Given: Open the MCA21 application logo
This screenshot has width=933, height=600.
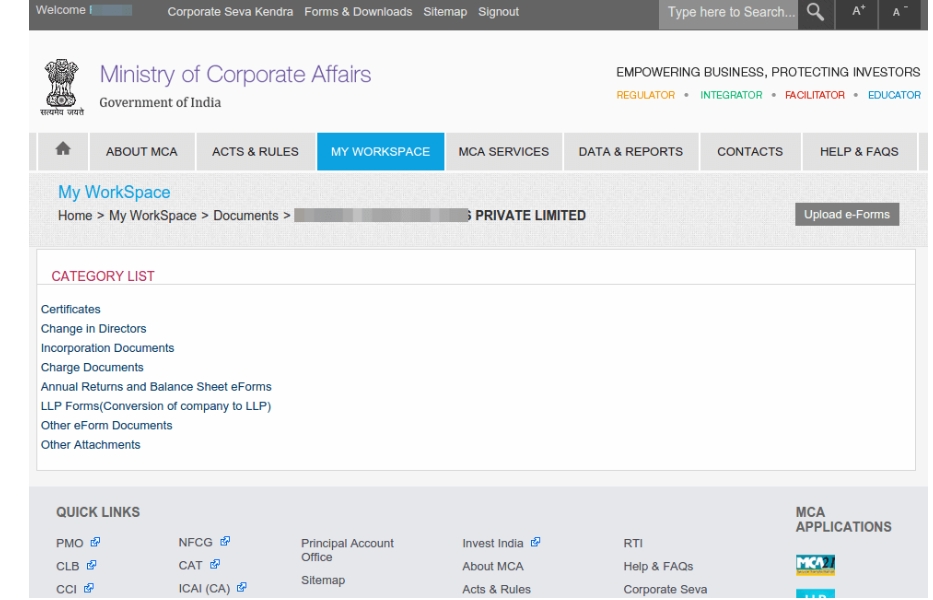Looking at the screenshot, I should click(815, 565).
